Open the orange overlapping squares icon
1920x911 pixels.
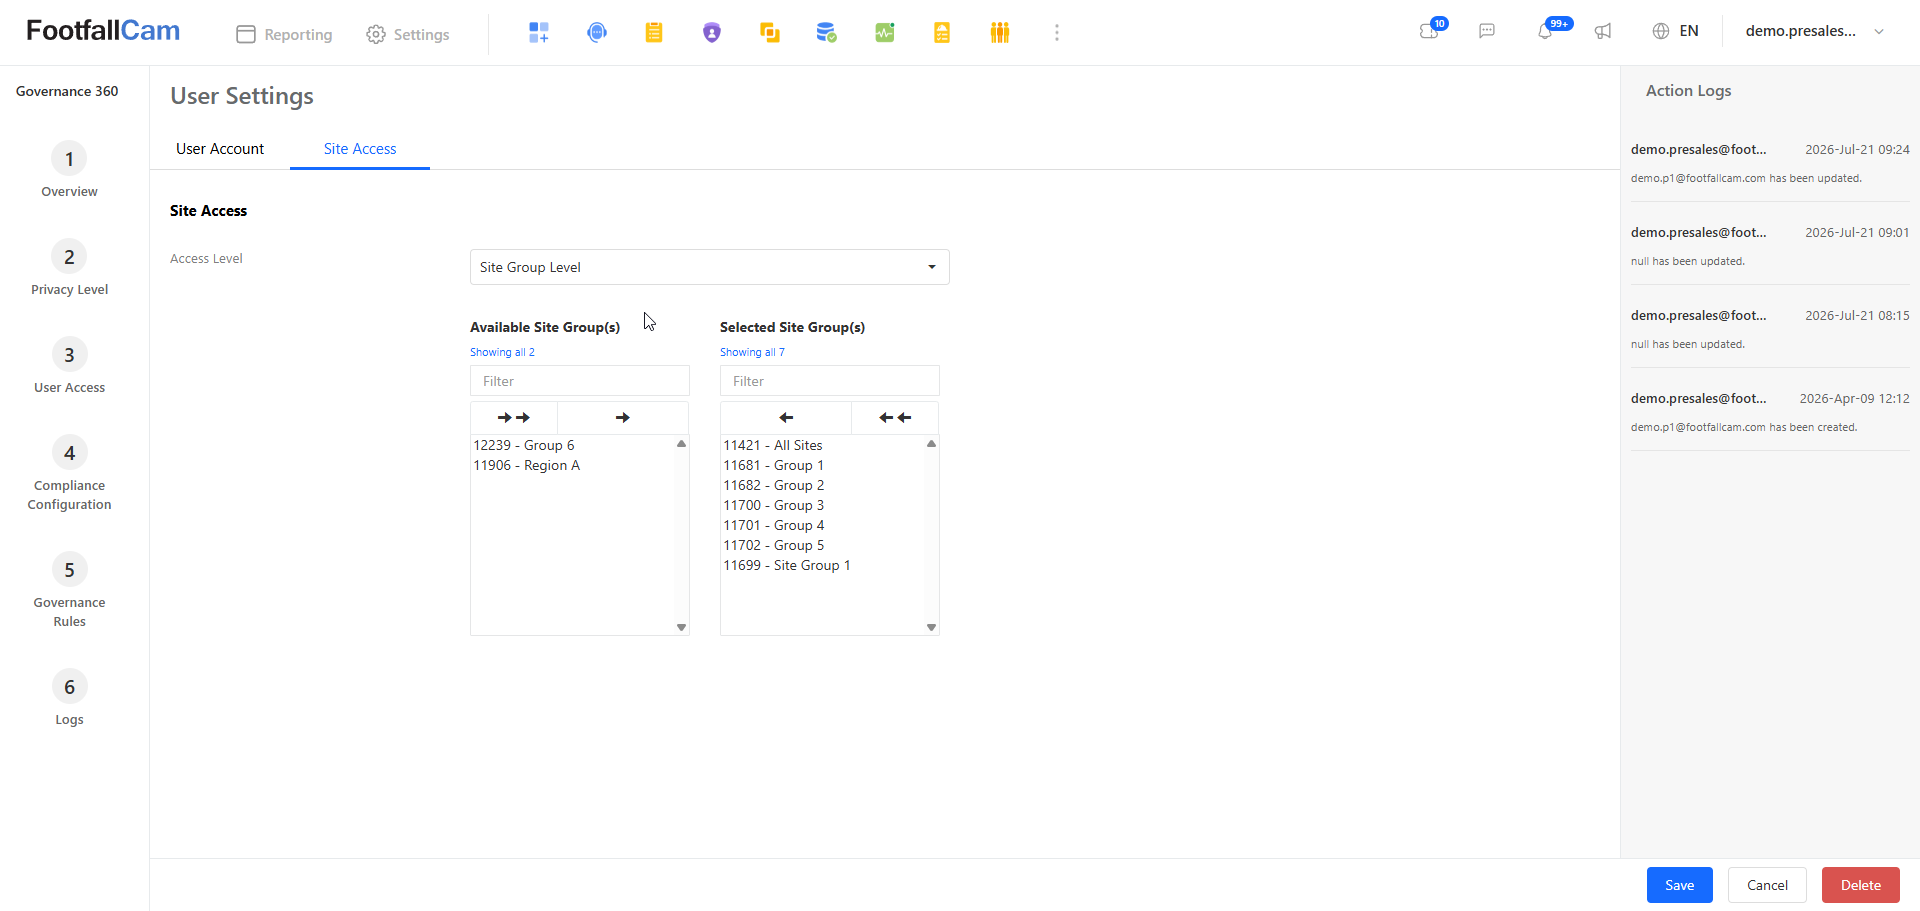[x=770, y=33]
